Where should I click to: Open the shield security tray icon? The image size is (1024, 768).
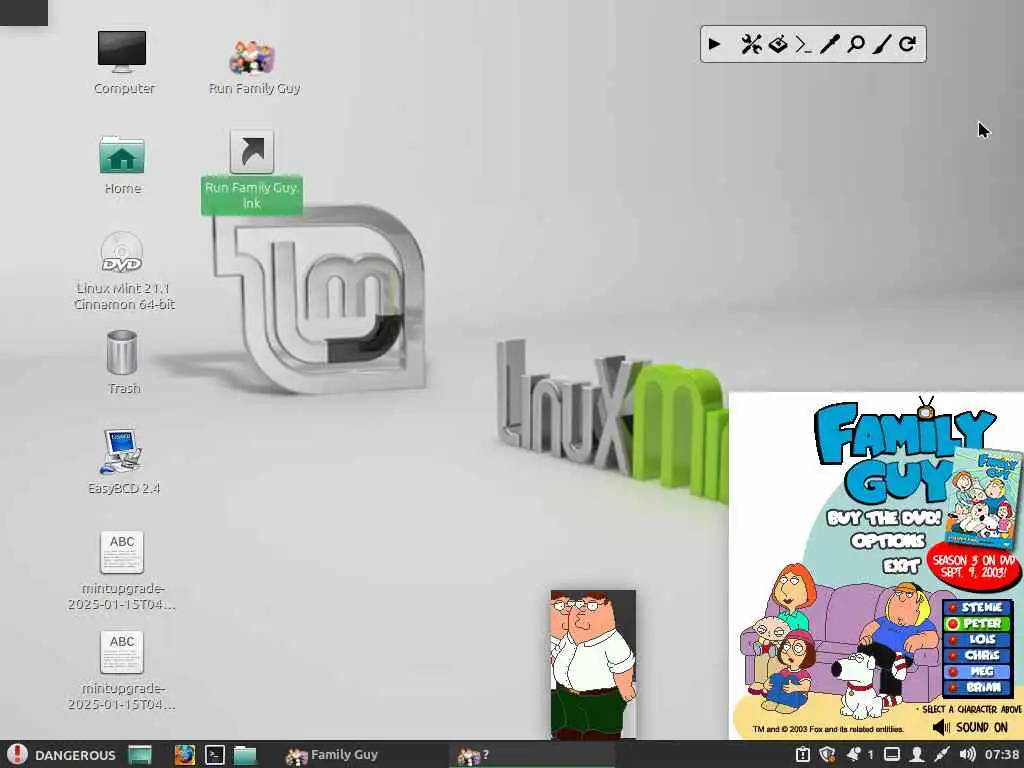[x=827, y=755]
